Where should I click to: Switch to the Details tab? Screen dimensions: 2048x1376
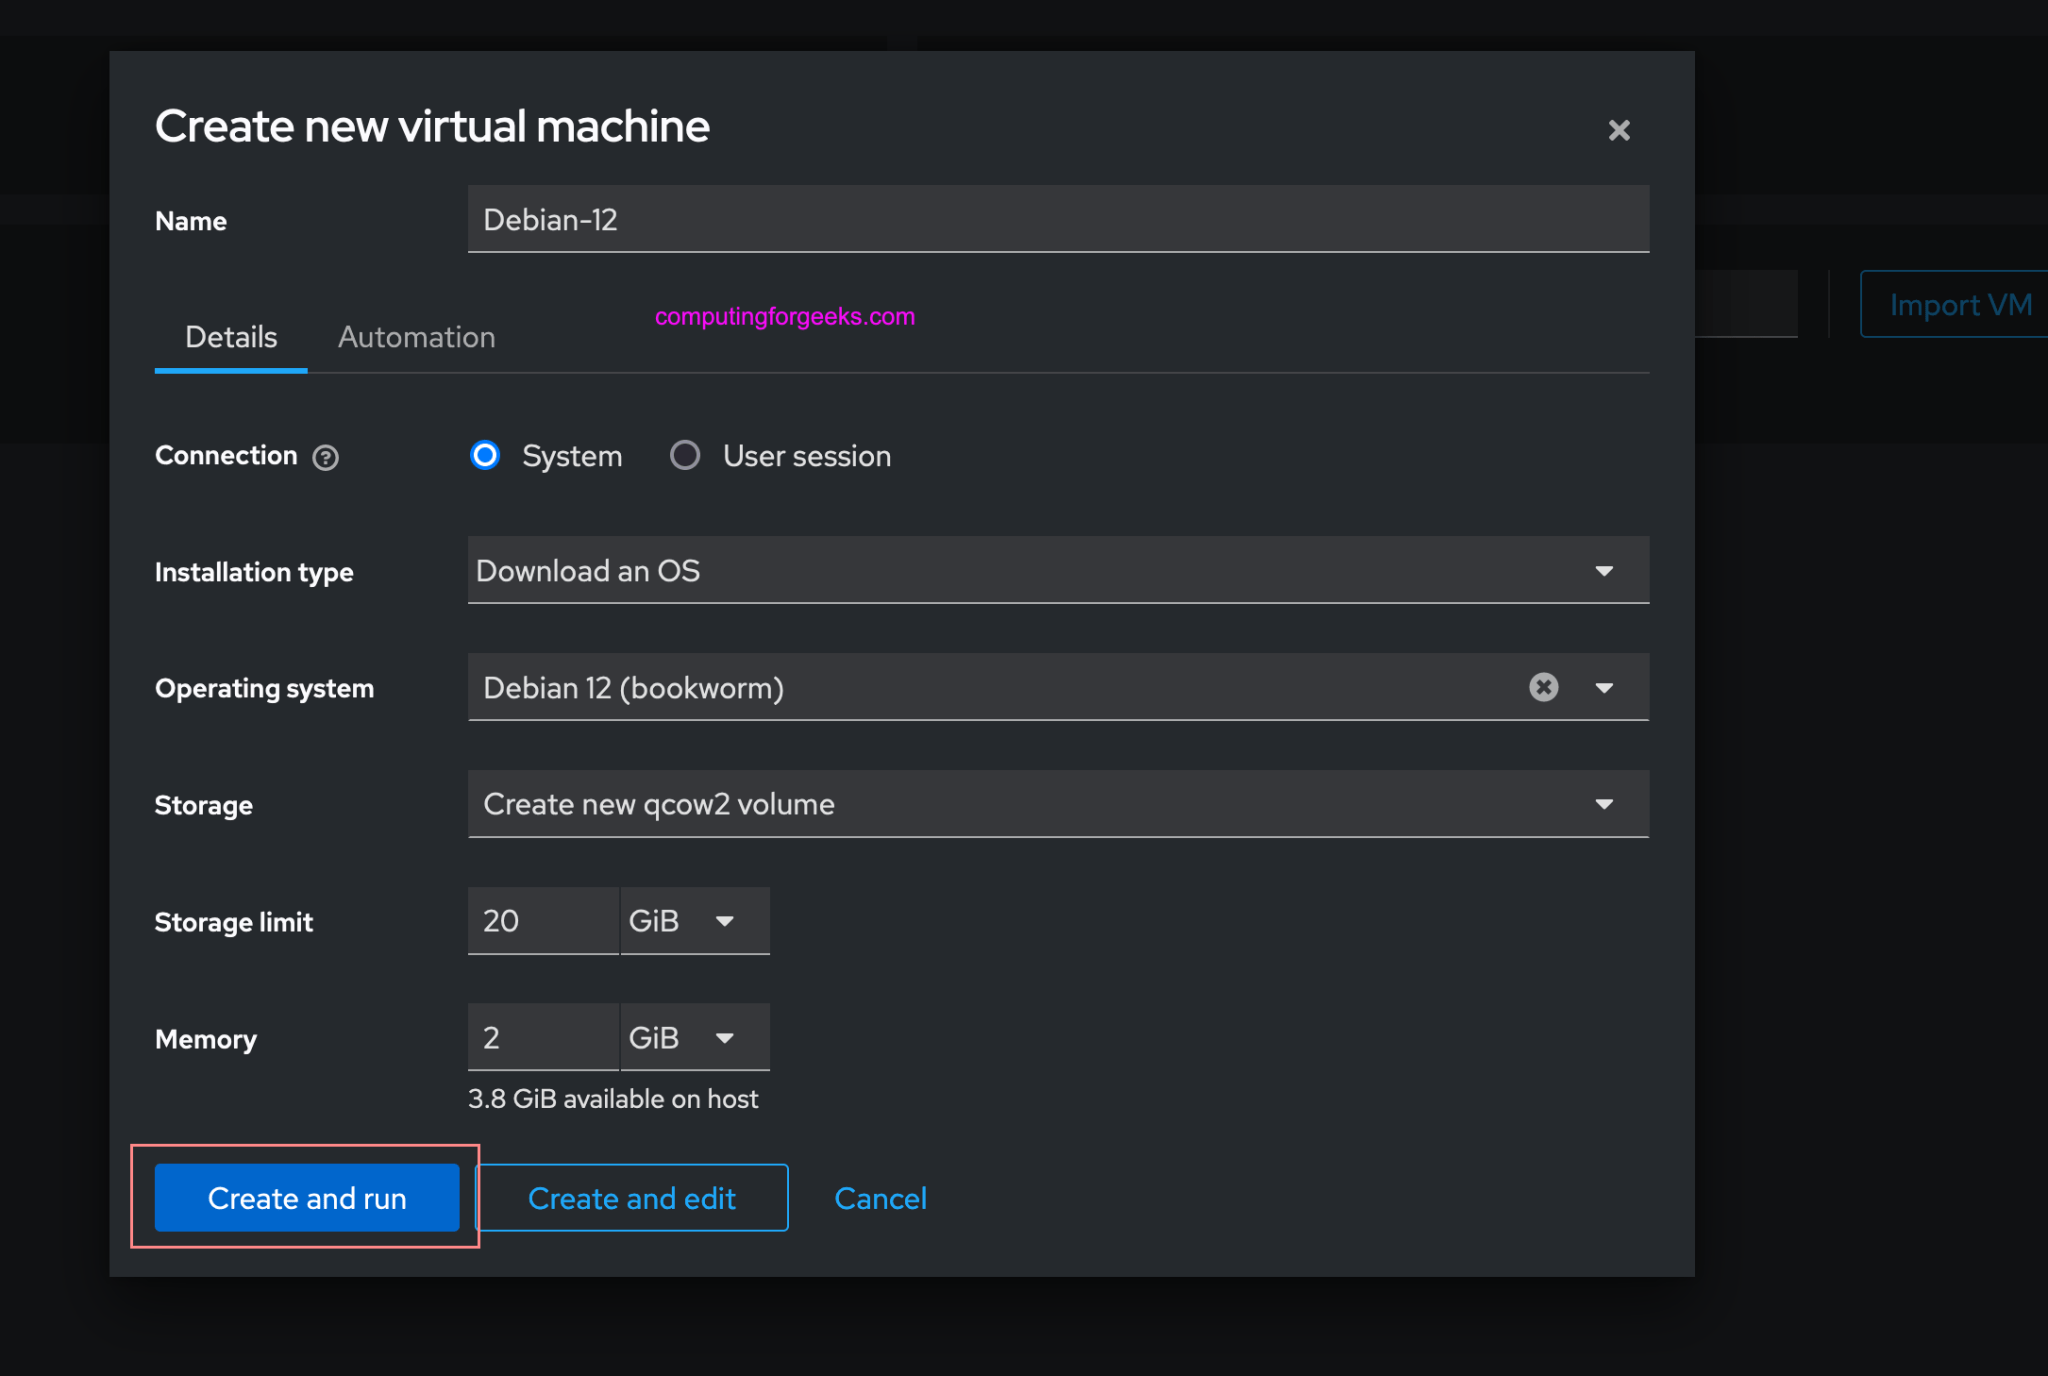click(x=230, y=338)
